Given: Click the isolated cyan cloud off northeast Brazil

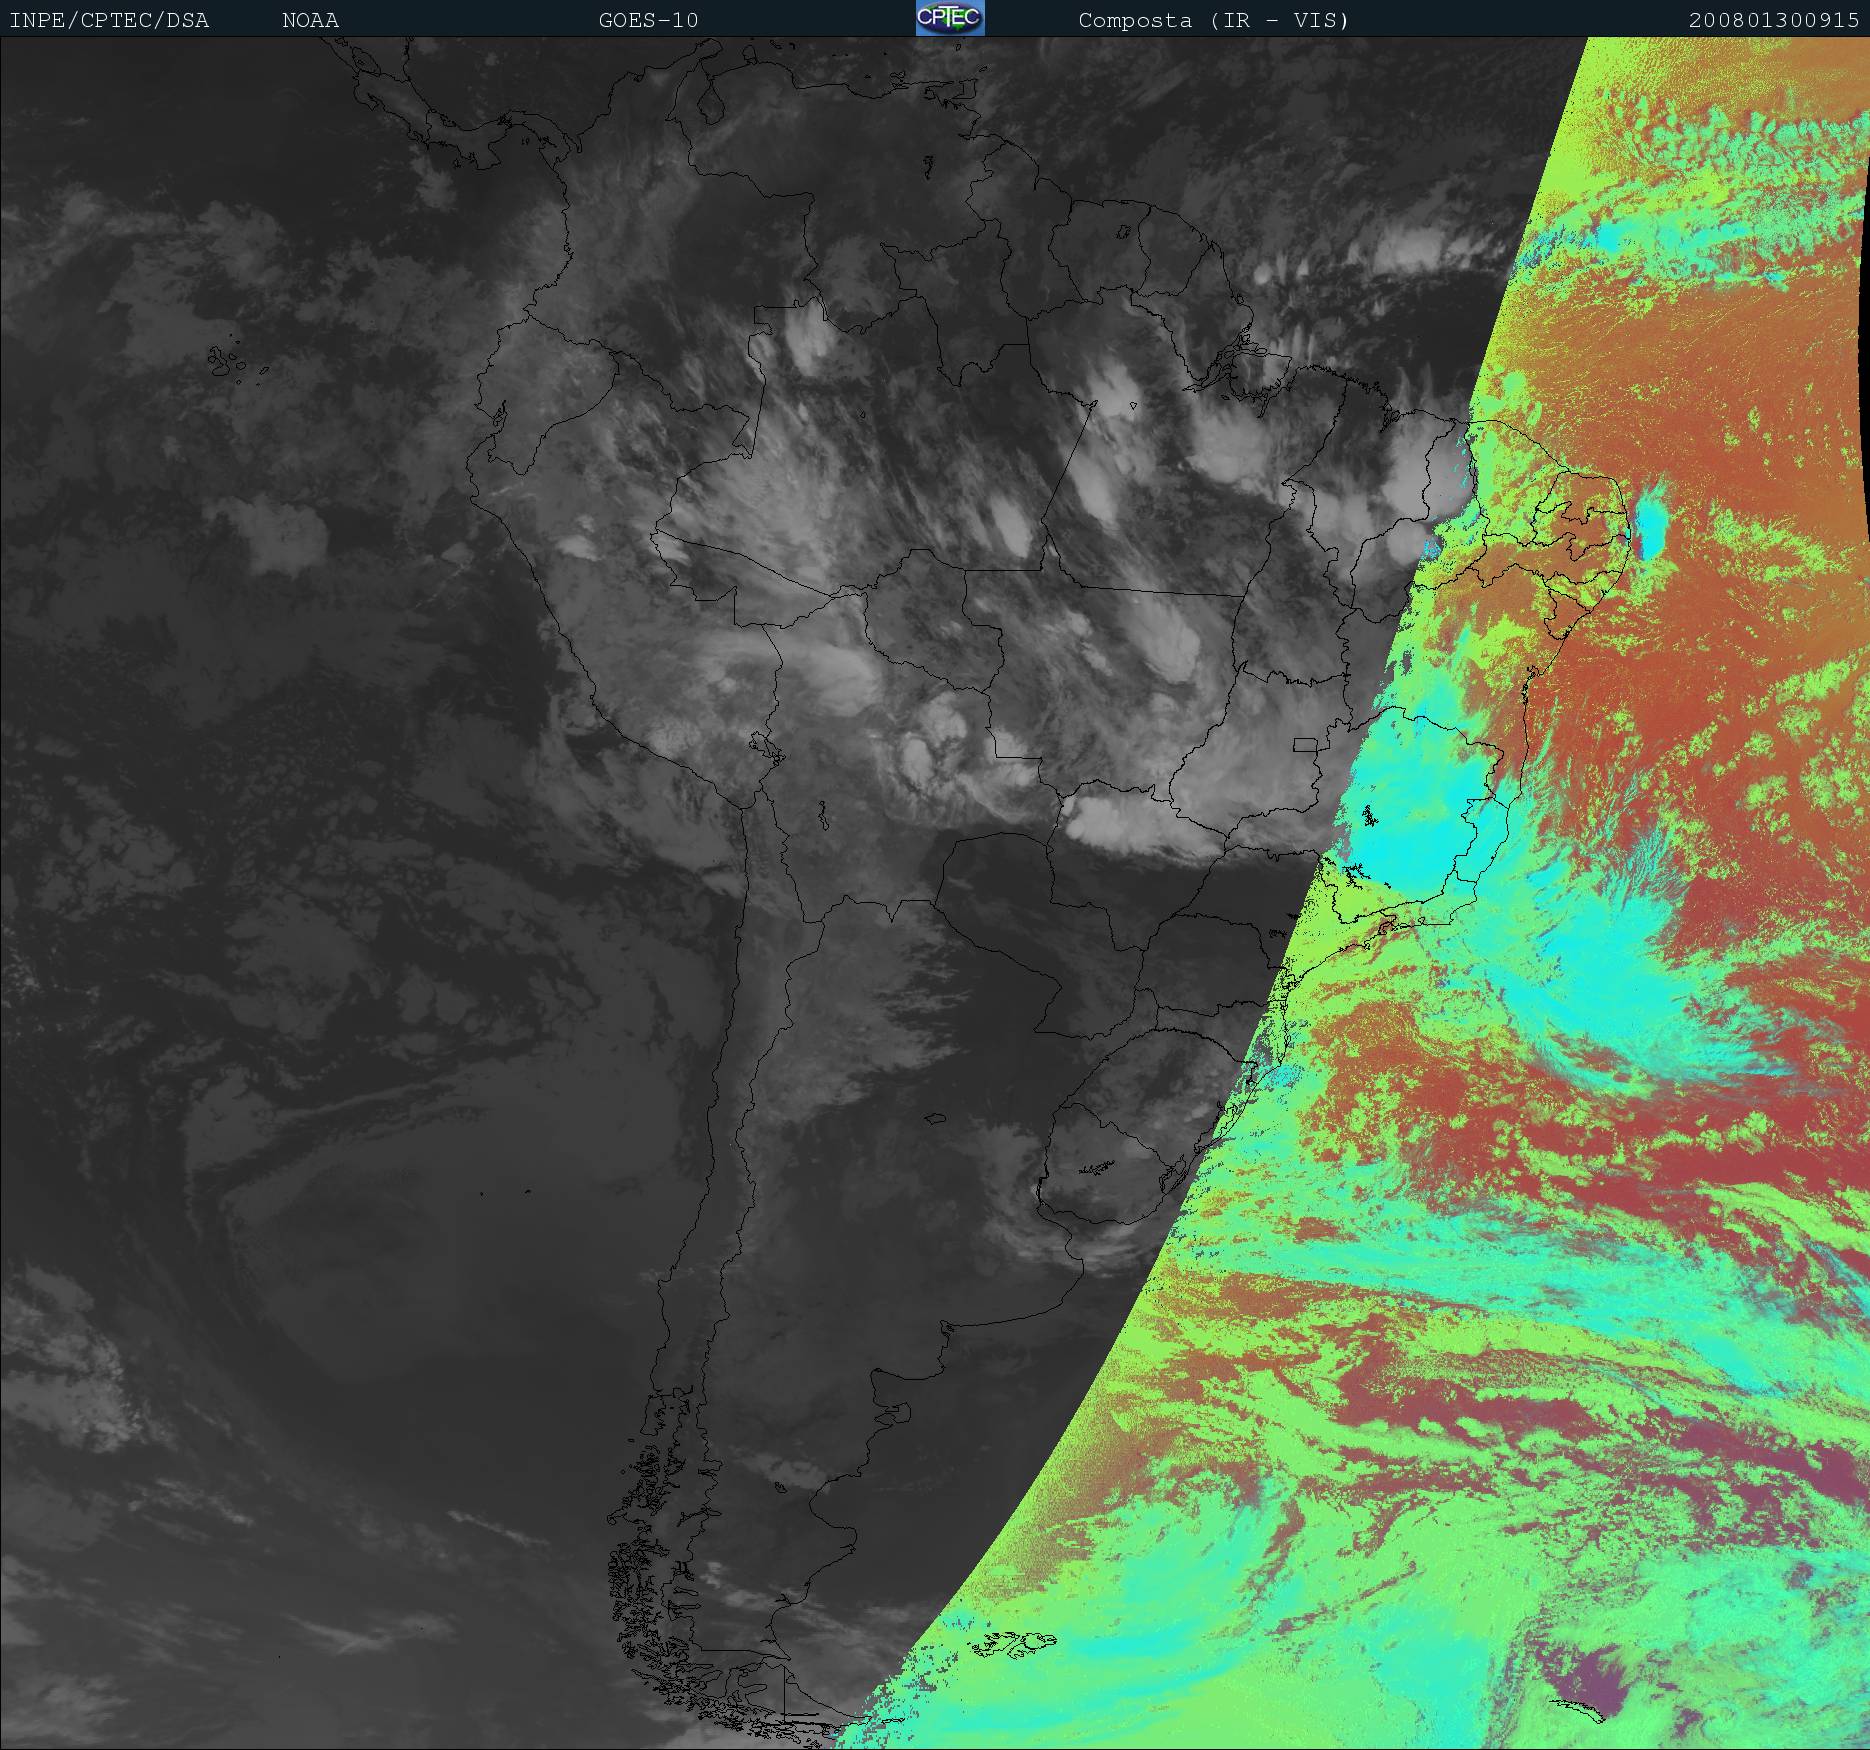Looking at the screenshot, I should coord(1648,523).
